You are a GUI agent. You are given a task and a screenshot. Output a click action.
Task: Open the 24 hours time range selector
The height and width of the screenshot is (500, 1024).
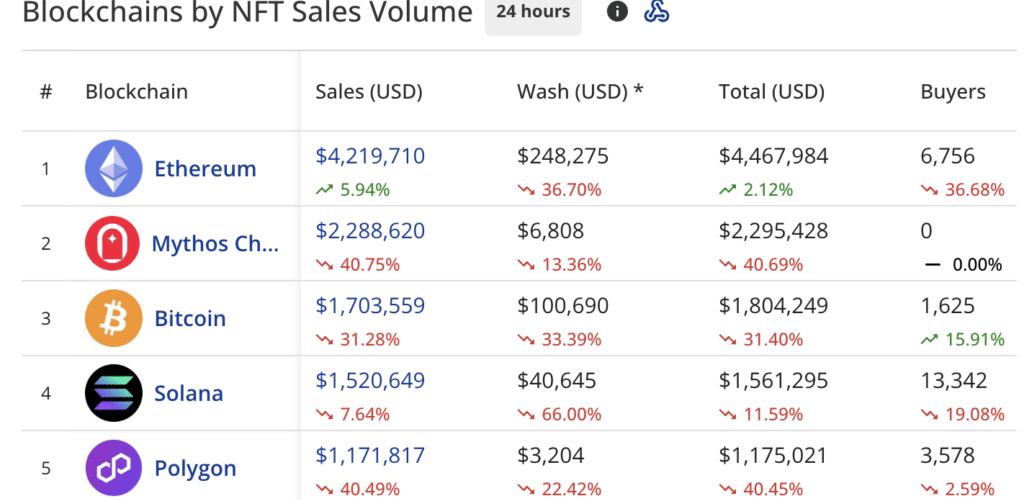click(x=533, y=13)
